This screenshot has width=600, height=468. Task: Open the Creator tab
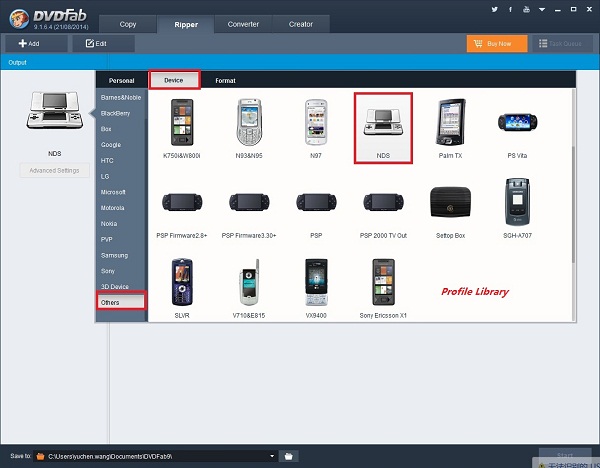click(301, 24)
